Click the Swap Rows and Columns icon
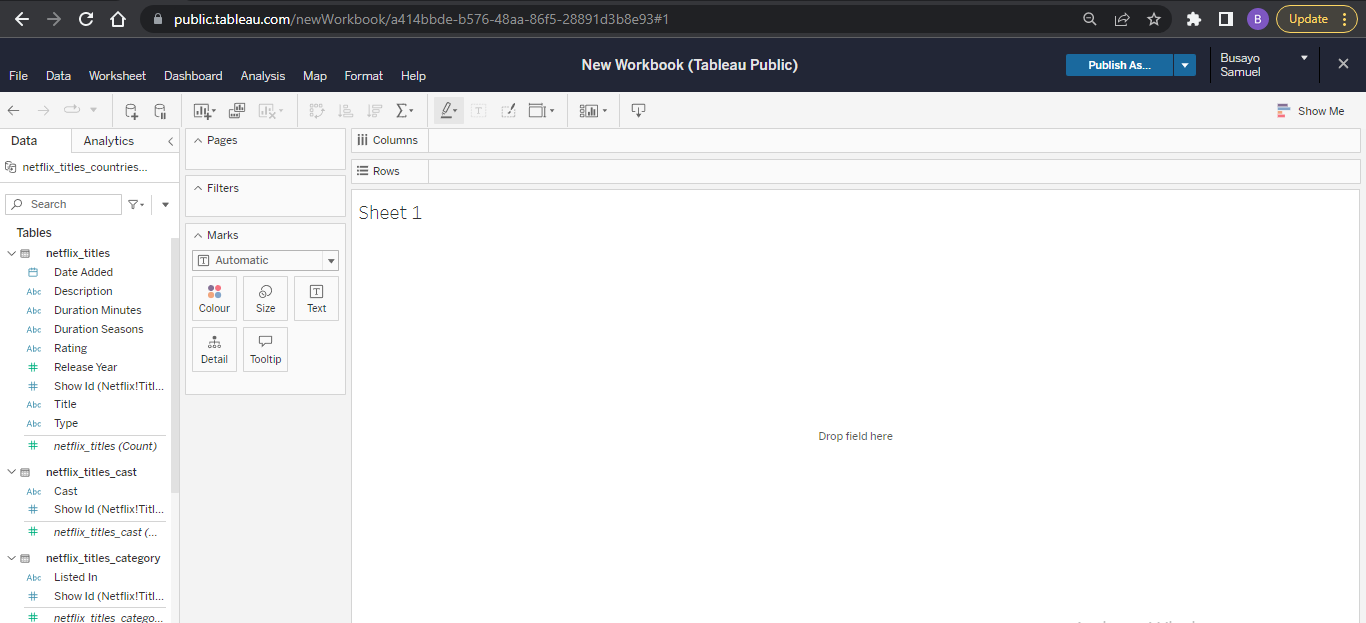The width and height of the screenshot is (1366, 623). 316,111
